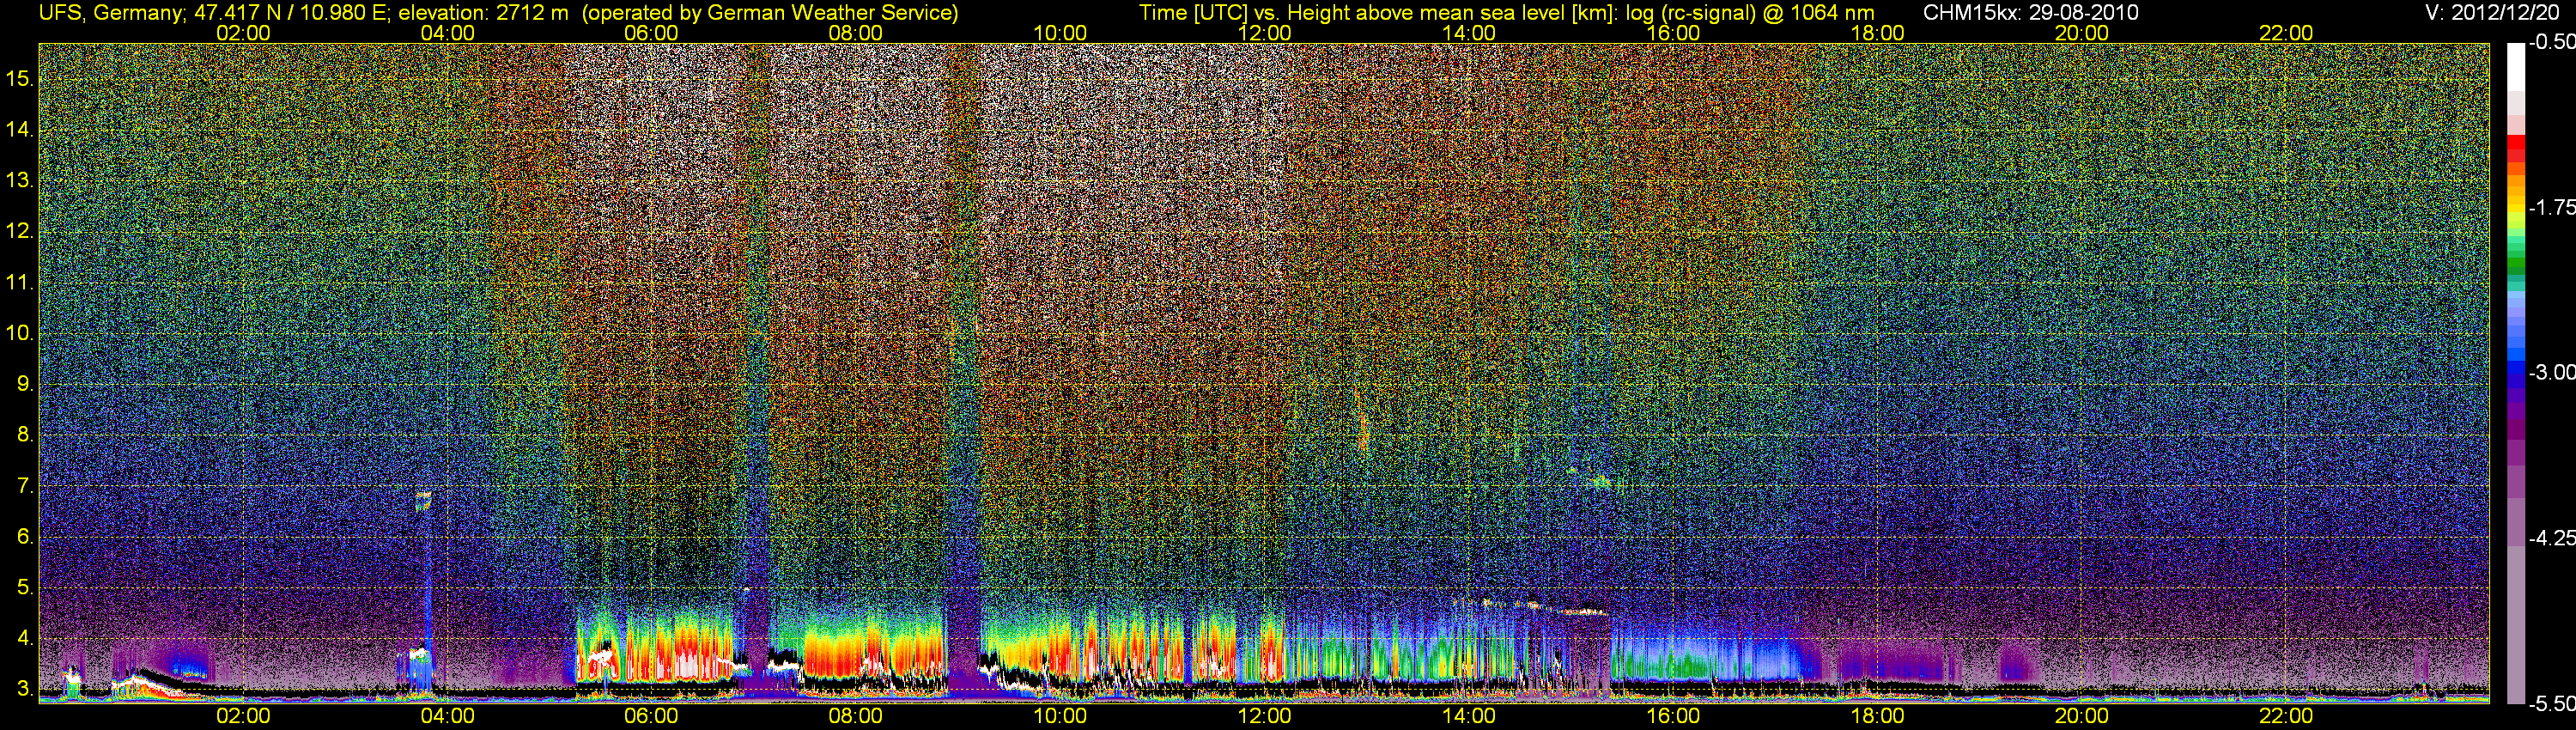Click the height axis label '11.'
Image resolution: width=2576 pixels, height=730 pixels.
click(20, 282)
